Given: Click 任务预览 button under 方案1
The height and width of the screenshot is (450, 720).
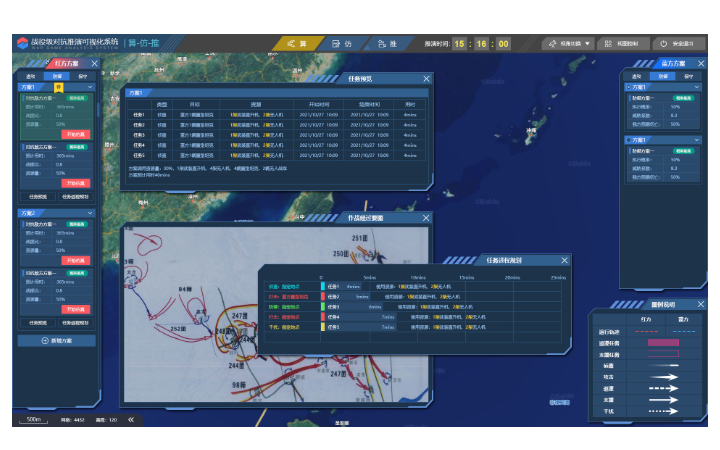Looking at the screenshot, I should coord(38,197).
